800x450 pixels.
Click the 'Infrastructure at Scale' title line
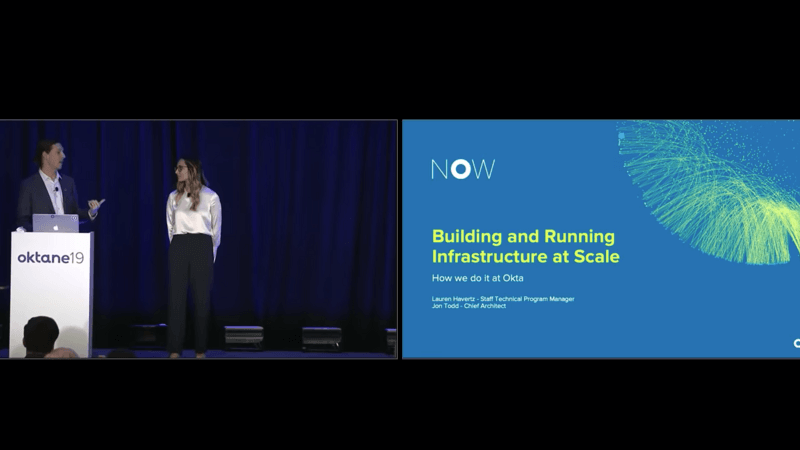525,257
